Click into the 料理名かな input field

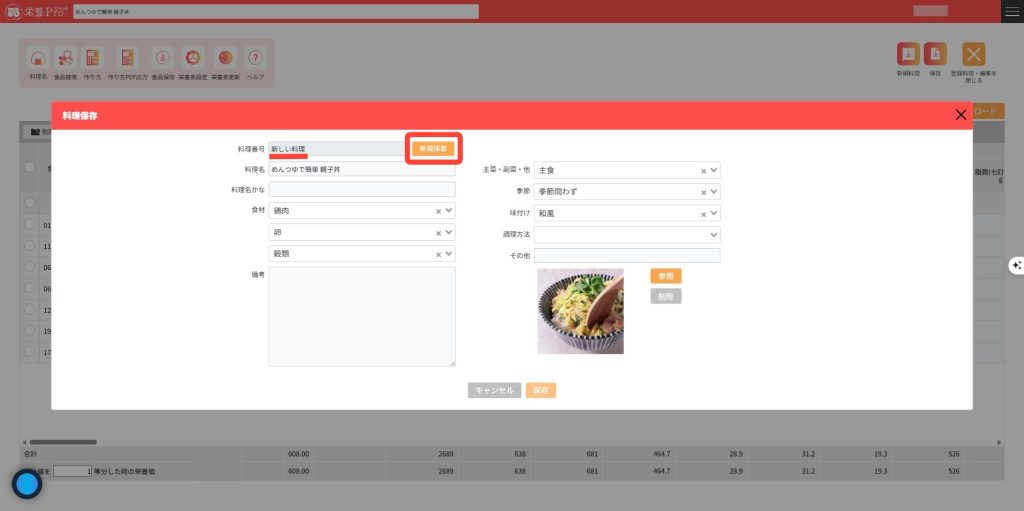[361, 189]
